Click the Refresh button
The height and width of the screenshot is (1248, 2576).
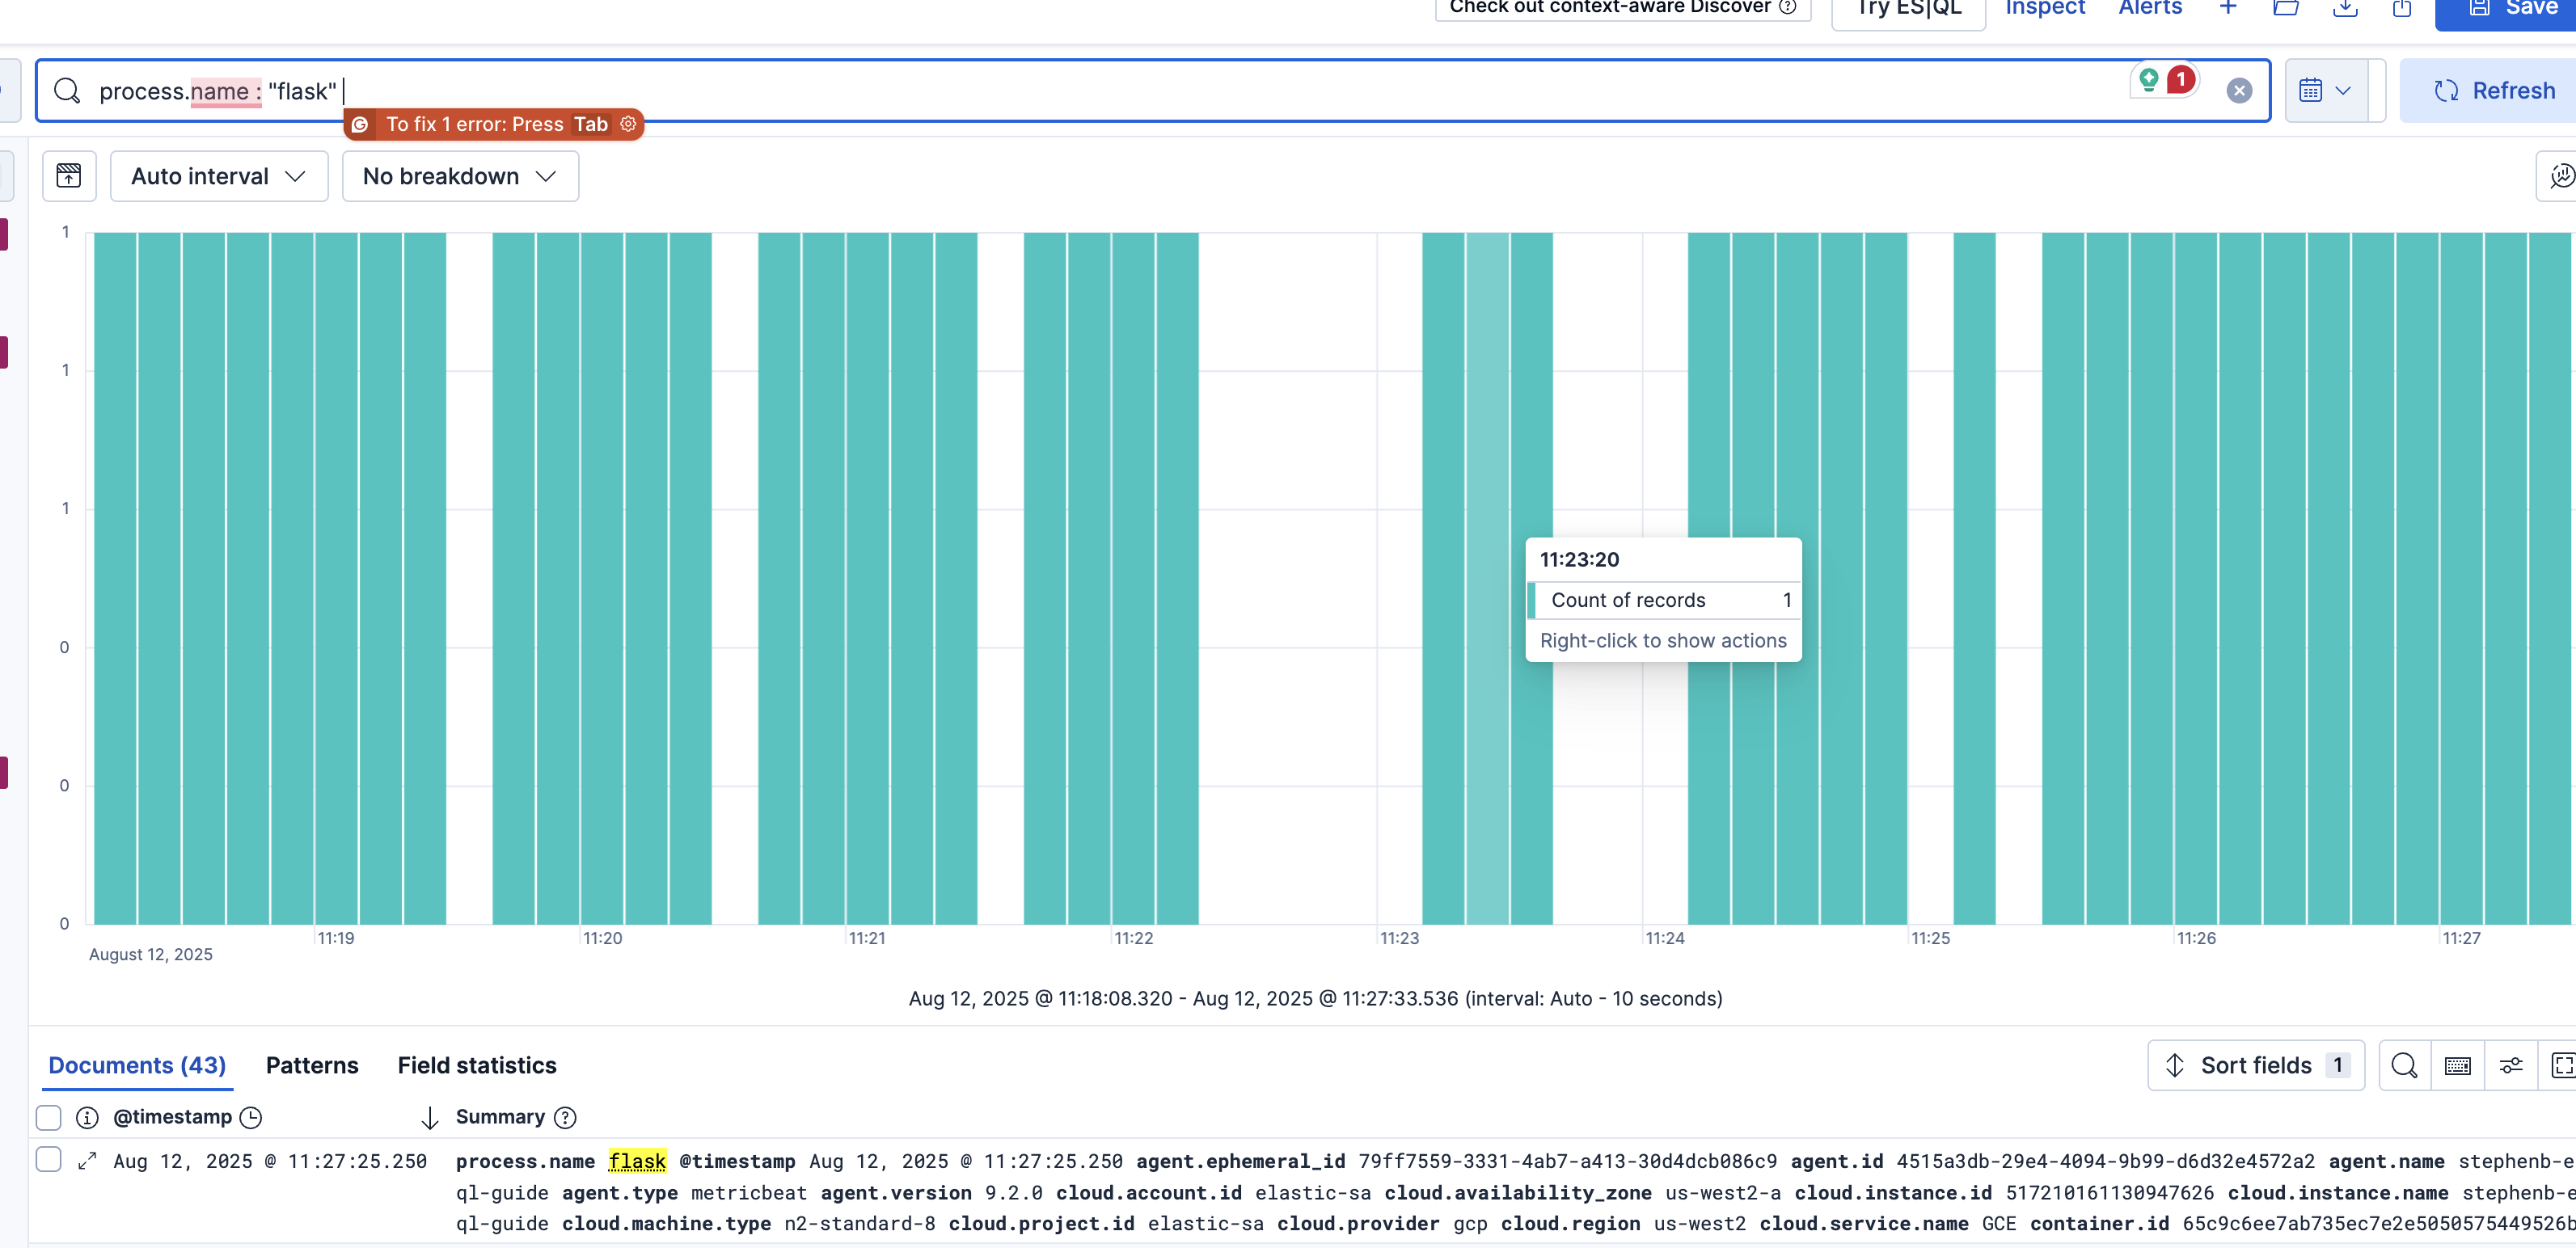2494,91
